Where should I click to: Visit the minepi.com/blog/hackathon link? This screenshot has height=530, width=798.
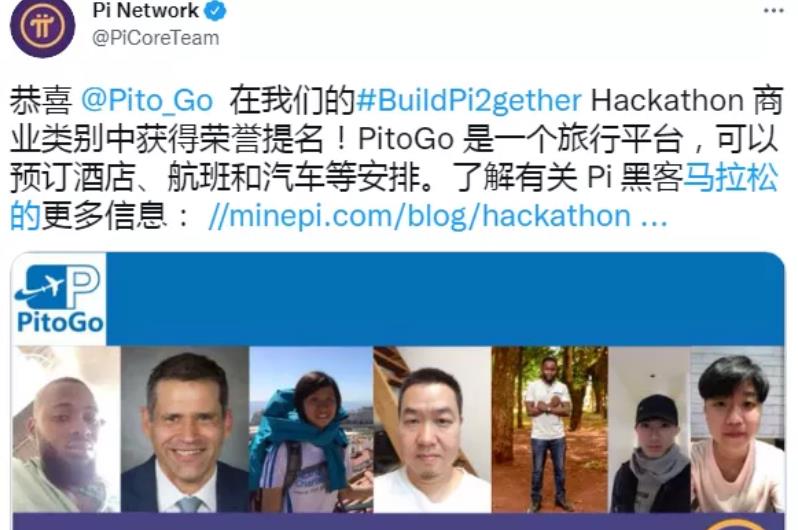coord(438,216)
